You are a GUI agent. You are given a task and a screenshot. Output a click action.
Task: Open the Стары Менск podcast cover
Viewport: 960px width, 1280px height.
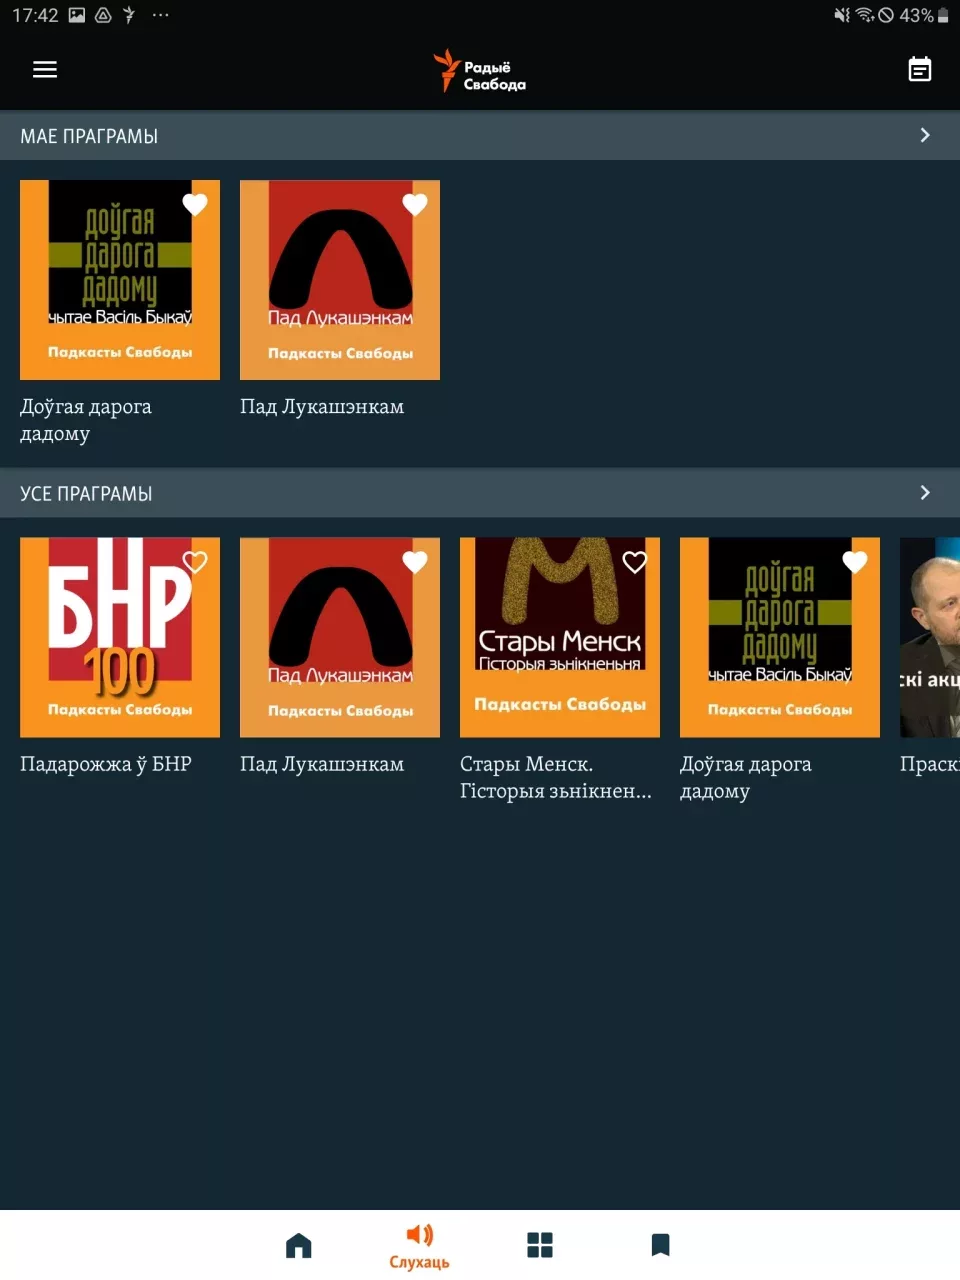pyautogui.click(x=560, y=638)
